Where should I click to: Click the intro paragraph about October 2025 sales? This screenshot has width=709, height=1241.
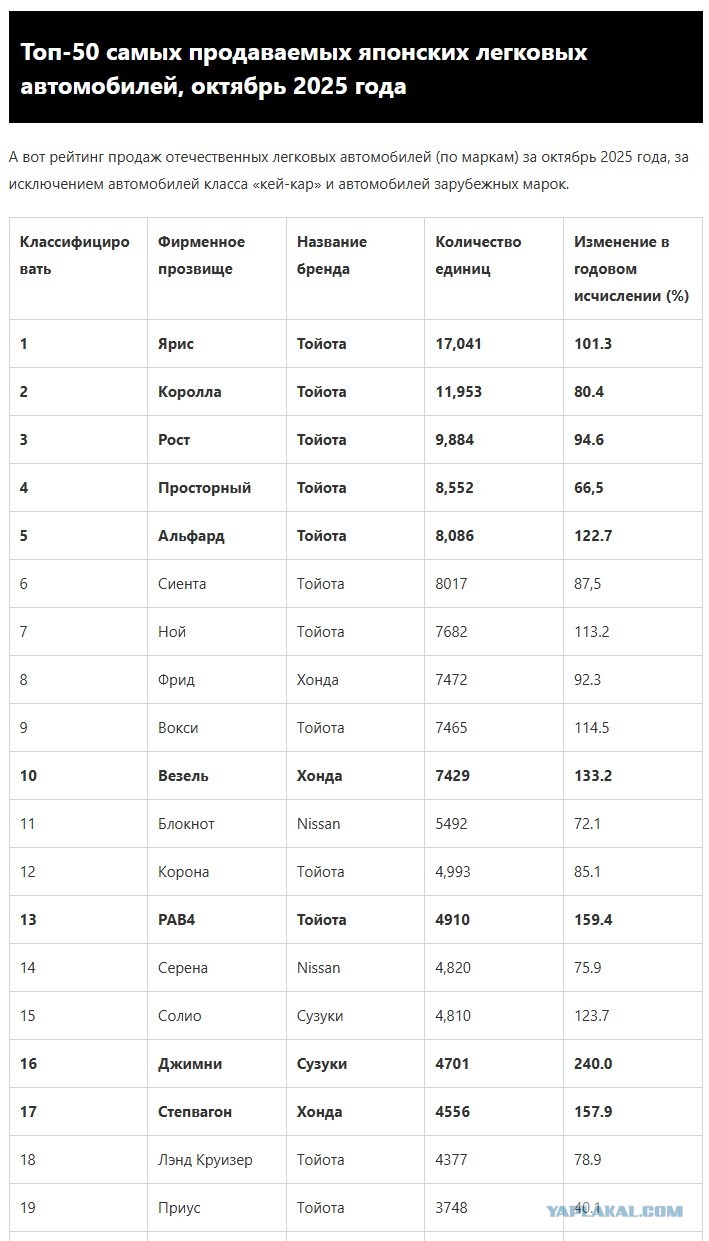click(x=348, y=171)
